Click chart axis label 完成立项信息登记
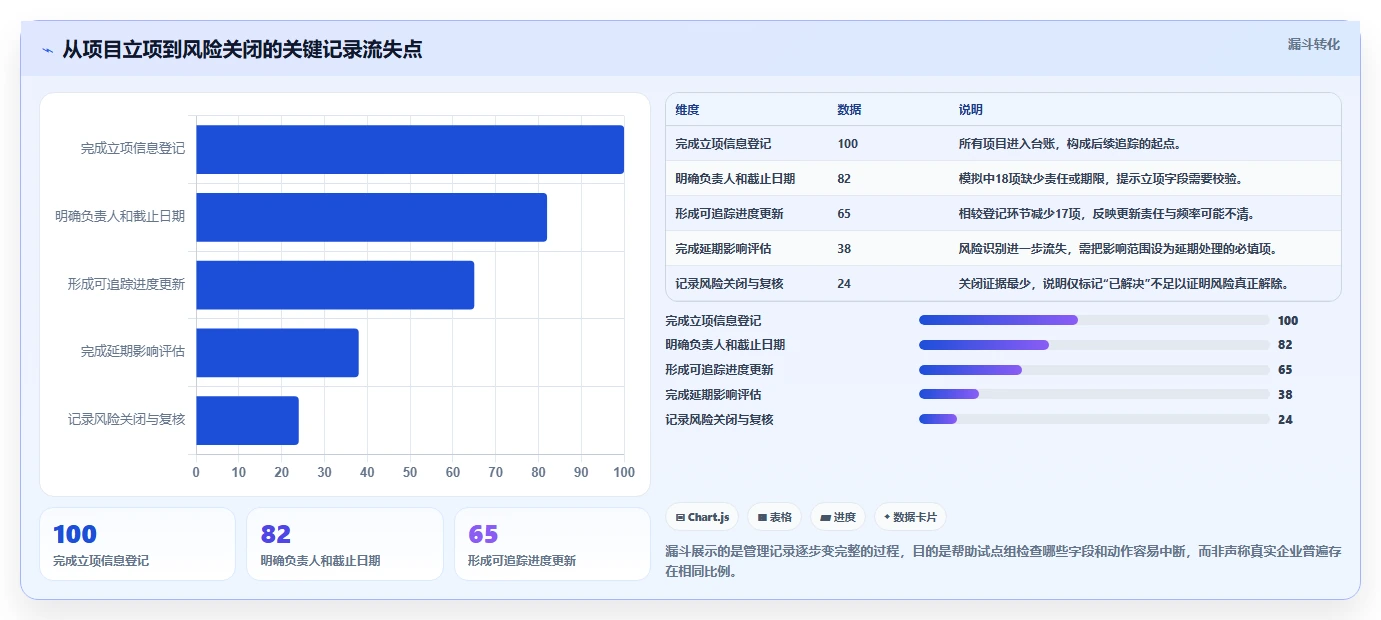1381x620 pixels. click(133, 148)
